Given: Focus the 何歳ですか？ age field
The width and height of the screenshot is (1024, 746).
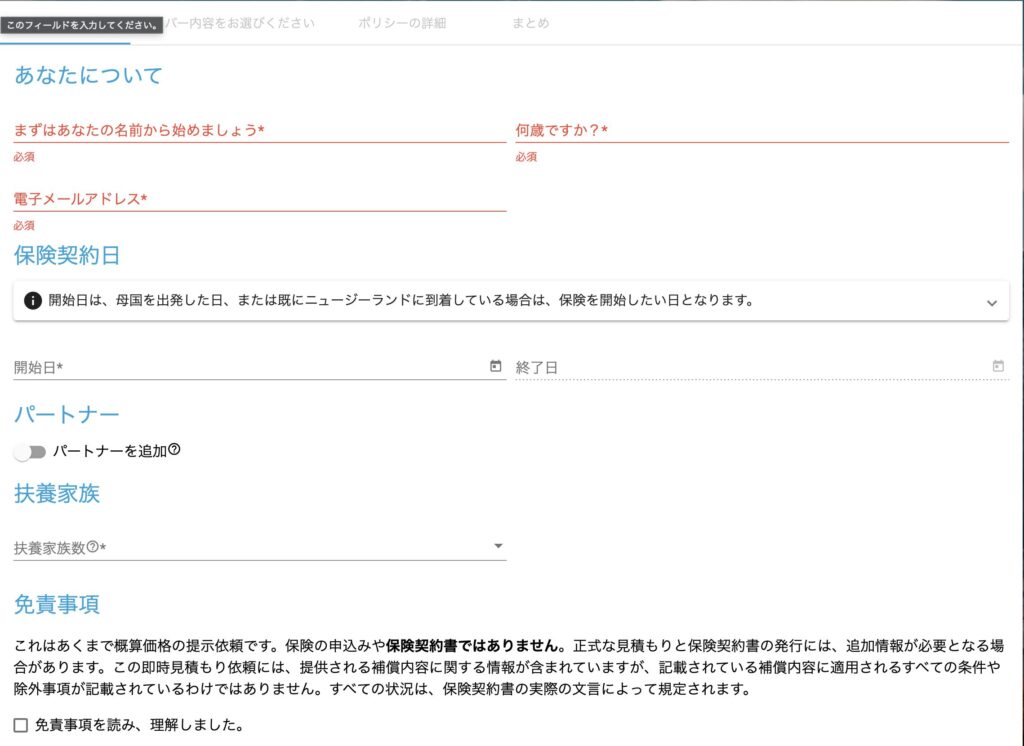Looking at the screenshot, I should [x=760, y=131].
